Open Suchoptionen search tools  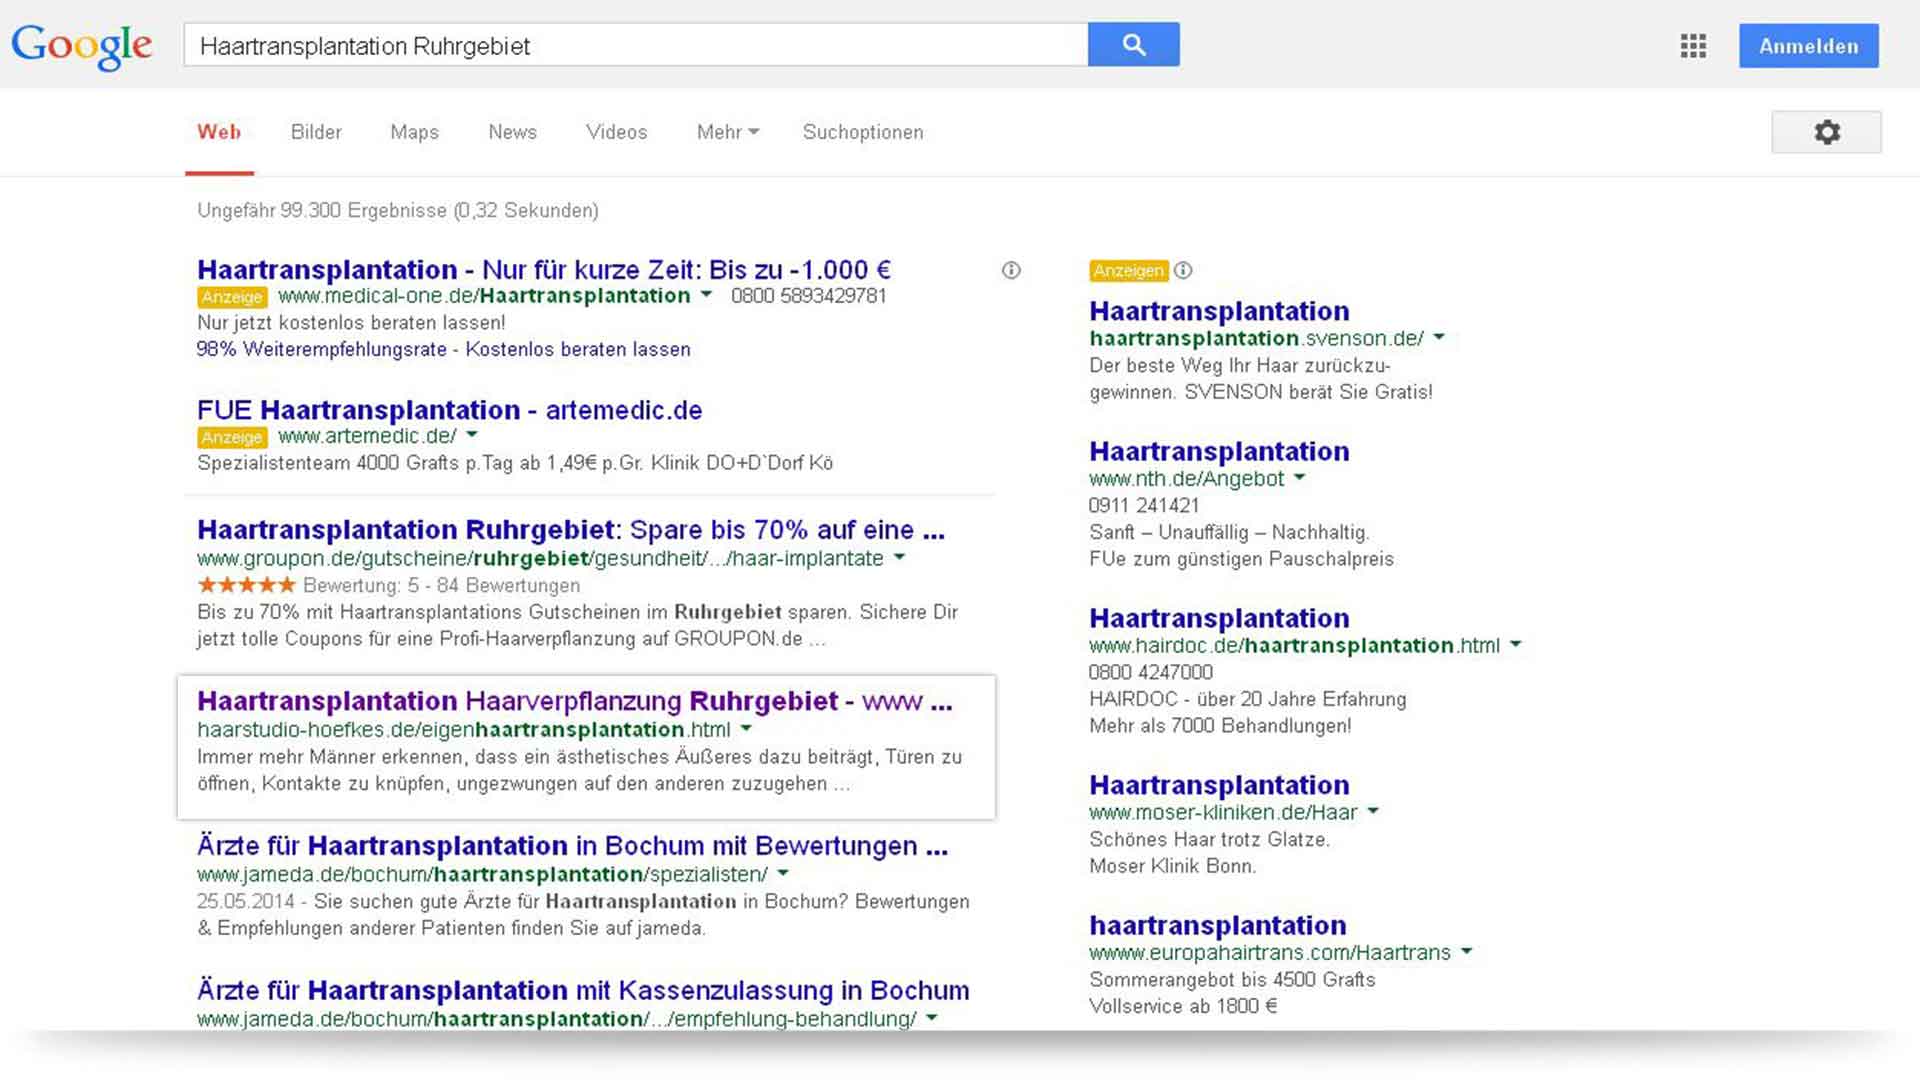pos(863,132)
